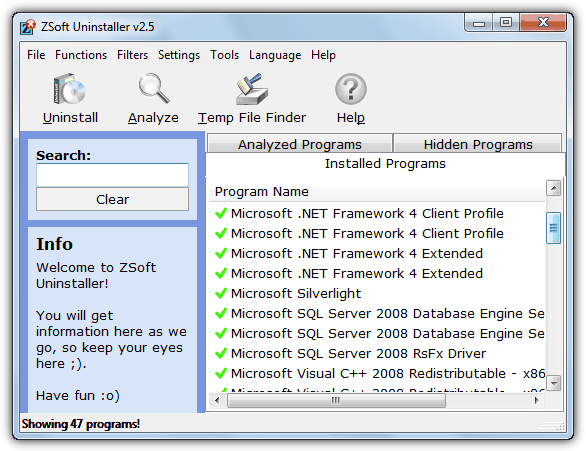
Task: Switch to the Analyzed Programs tab
Action: (x=300, y=144)
